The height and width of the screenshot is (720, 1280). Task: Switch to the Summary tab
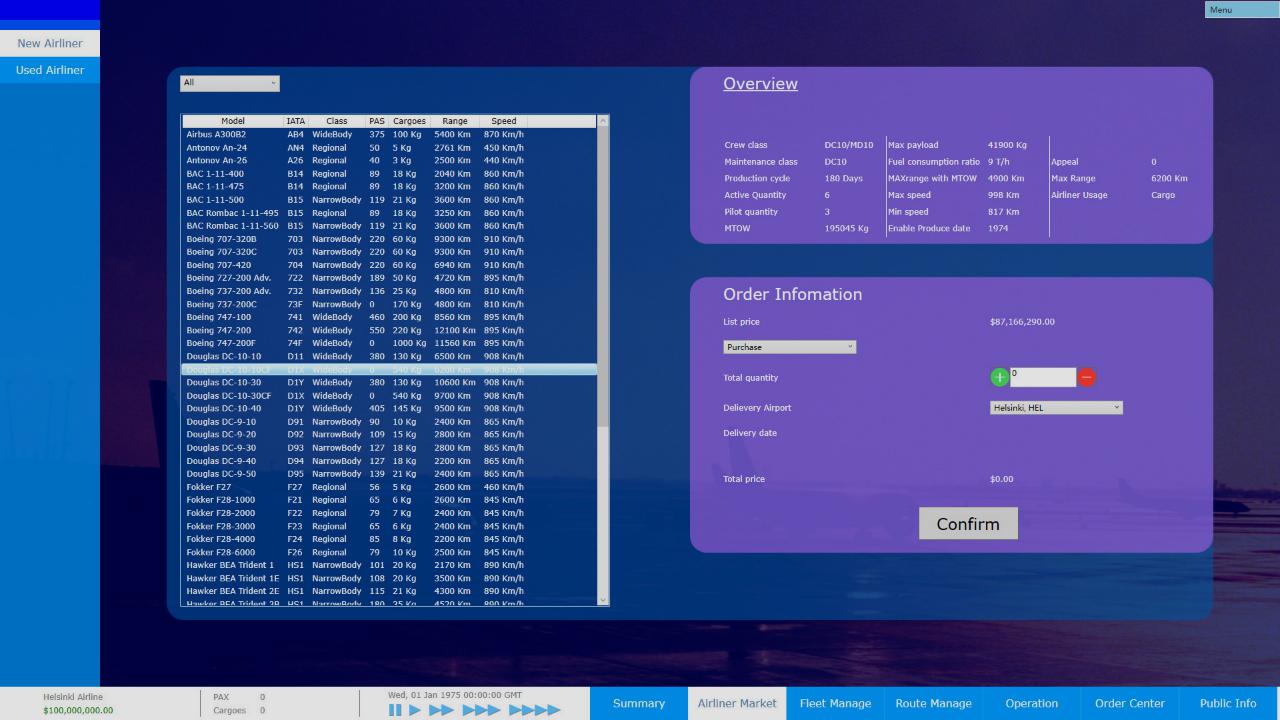(x=638, y=703)
